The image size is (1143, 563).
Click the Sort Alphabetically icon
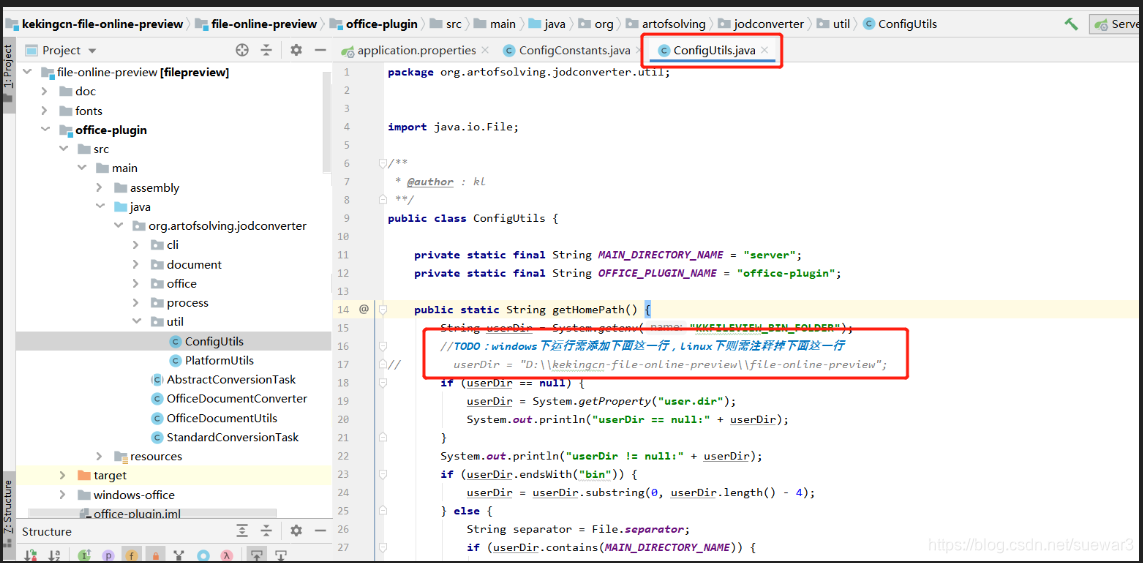(53, 555)
